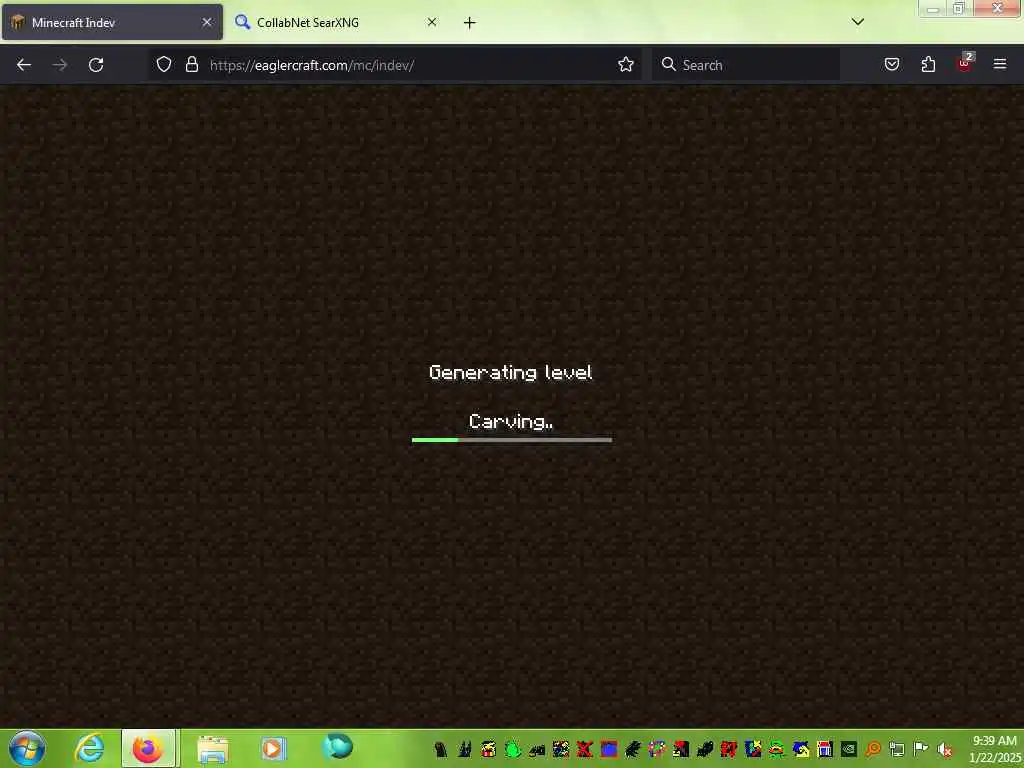Expand the list all tabs chevron

[858, 22]
